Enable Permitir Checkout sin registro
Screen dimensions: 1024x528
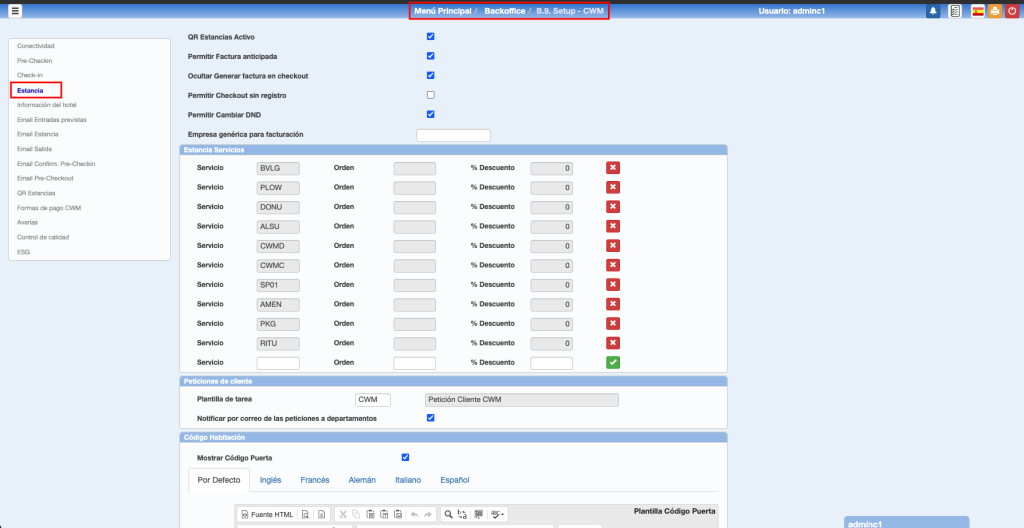point(431,95)
